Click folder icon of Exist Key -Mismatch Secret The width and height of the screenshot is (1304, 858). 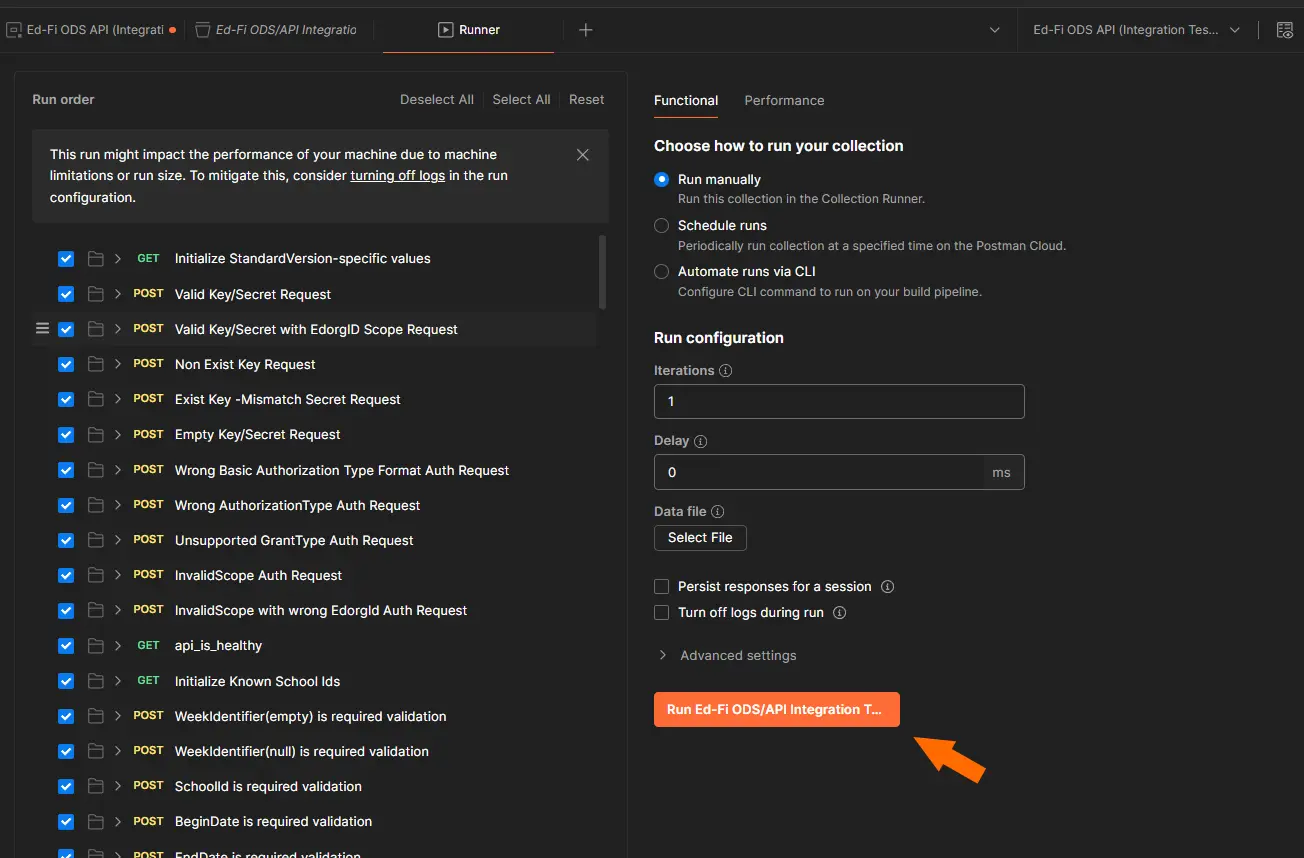coord(95,400)
